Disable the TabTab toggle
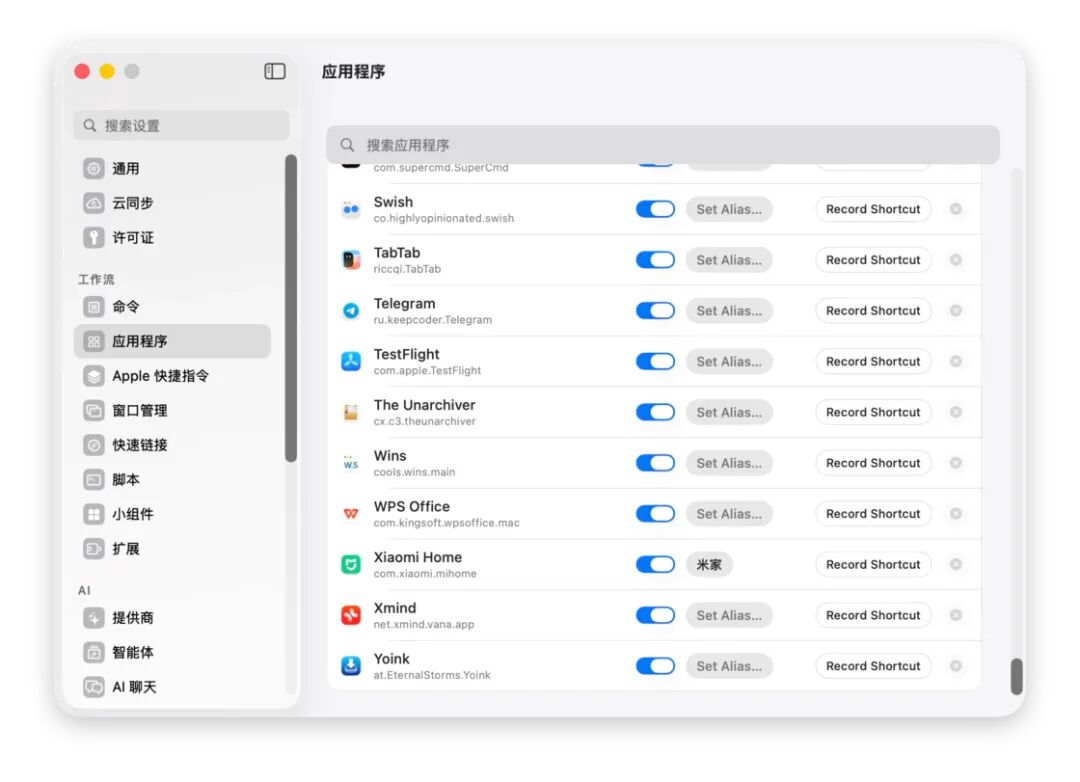This screenshot has height=782, width=1080. (655, 260)
